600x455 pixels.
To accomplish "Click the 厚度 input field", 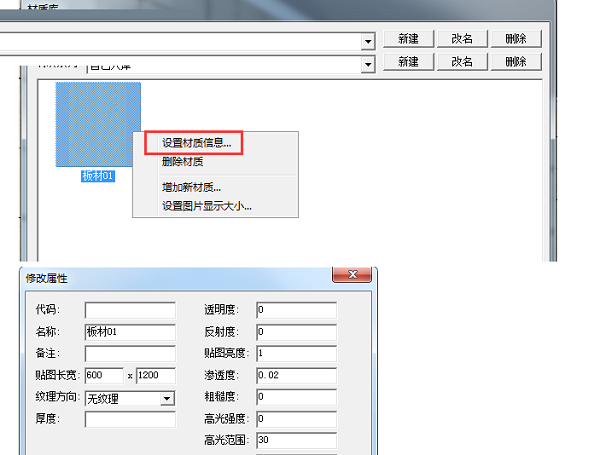I will 130,419.
